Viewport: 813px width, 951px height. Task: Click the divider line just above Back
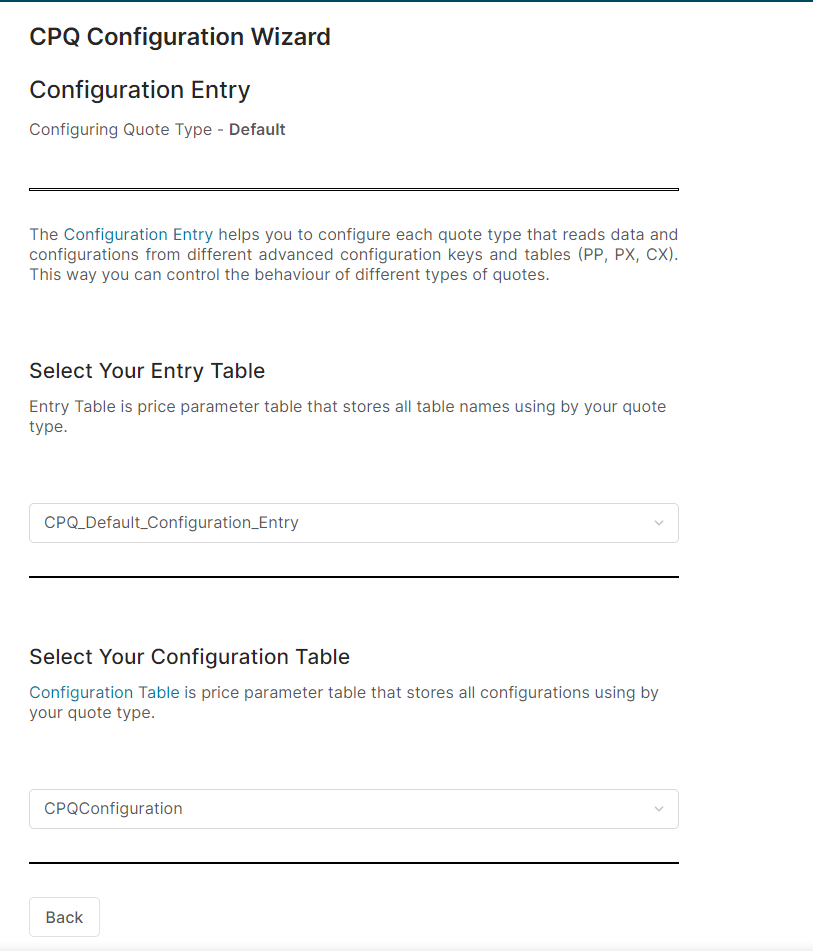354,863
